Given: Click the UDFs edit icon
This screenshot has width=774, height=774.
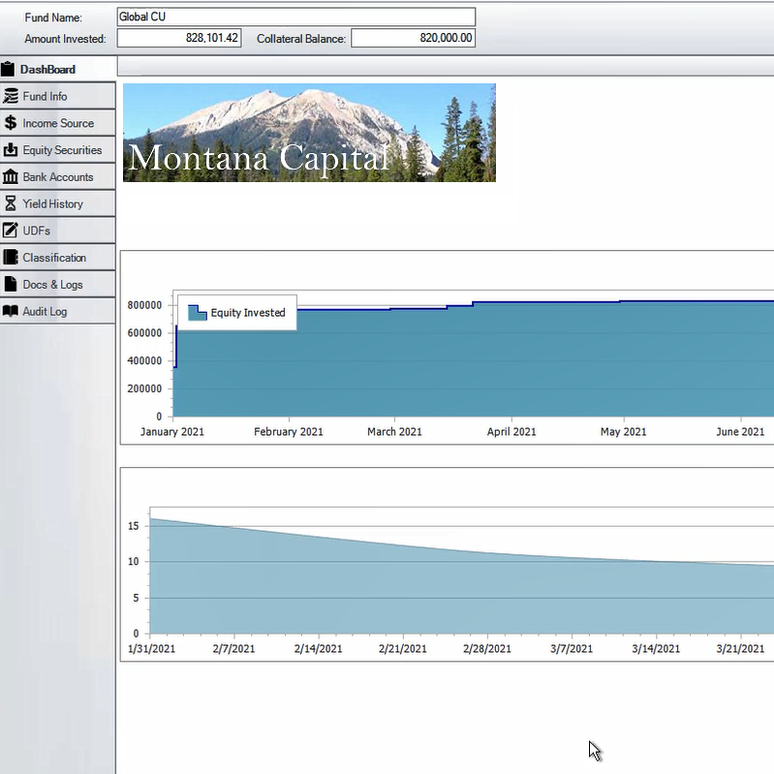Looking at the screenshot, I should click(11, 231).
